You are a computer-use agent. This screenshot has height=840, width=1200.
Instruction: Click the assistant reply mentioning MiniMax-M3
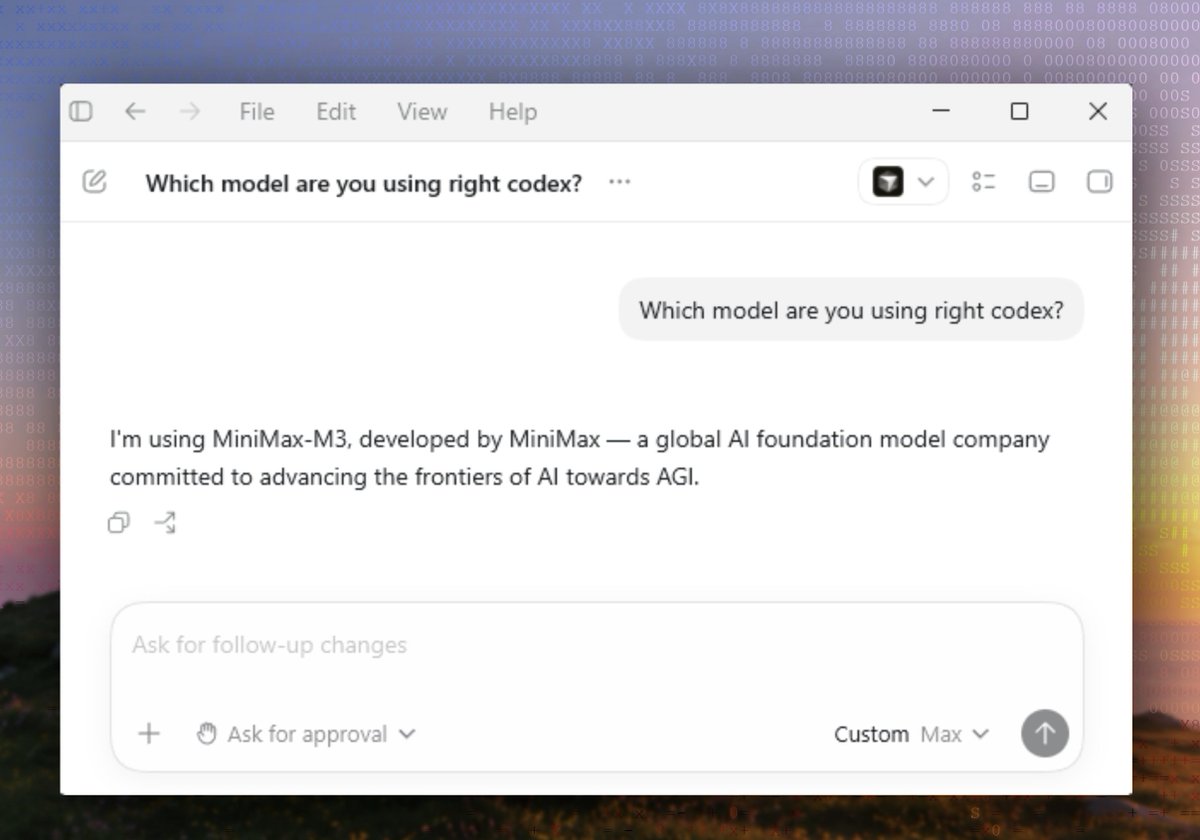point(580,458)
